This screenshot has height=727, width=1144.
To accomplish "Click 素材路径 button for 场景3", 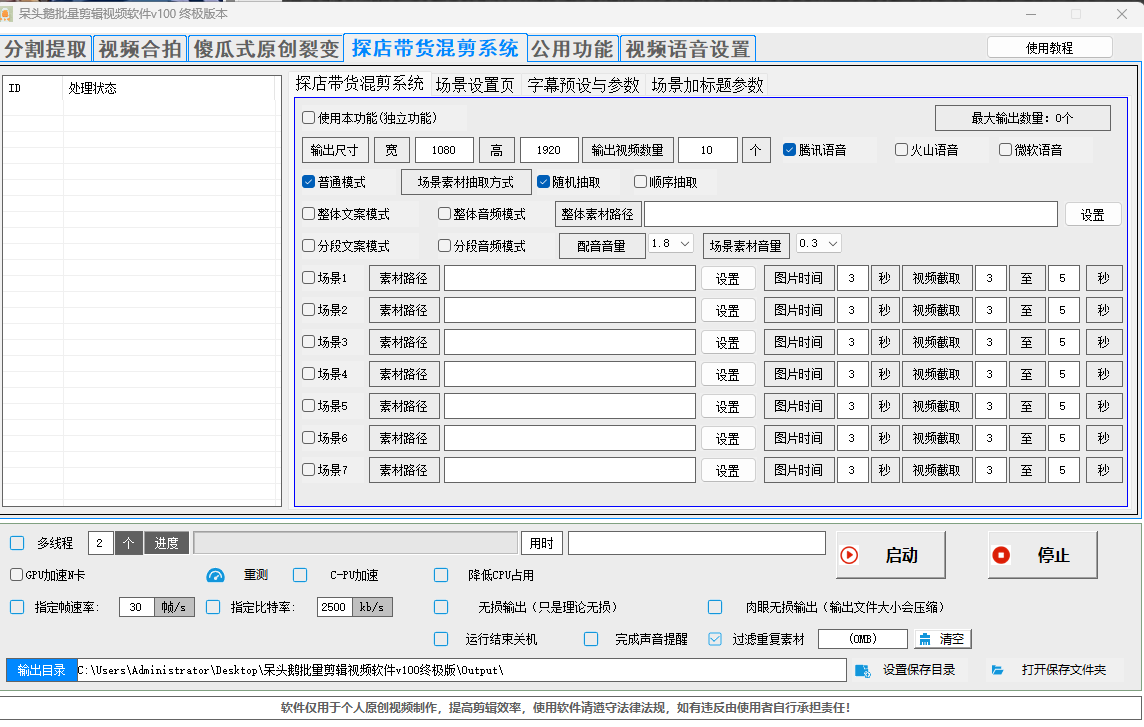I will point(404,342).
